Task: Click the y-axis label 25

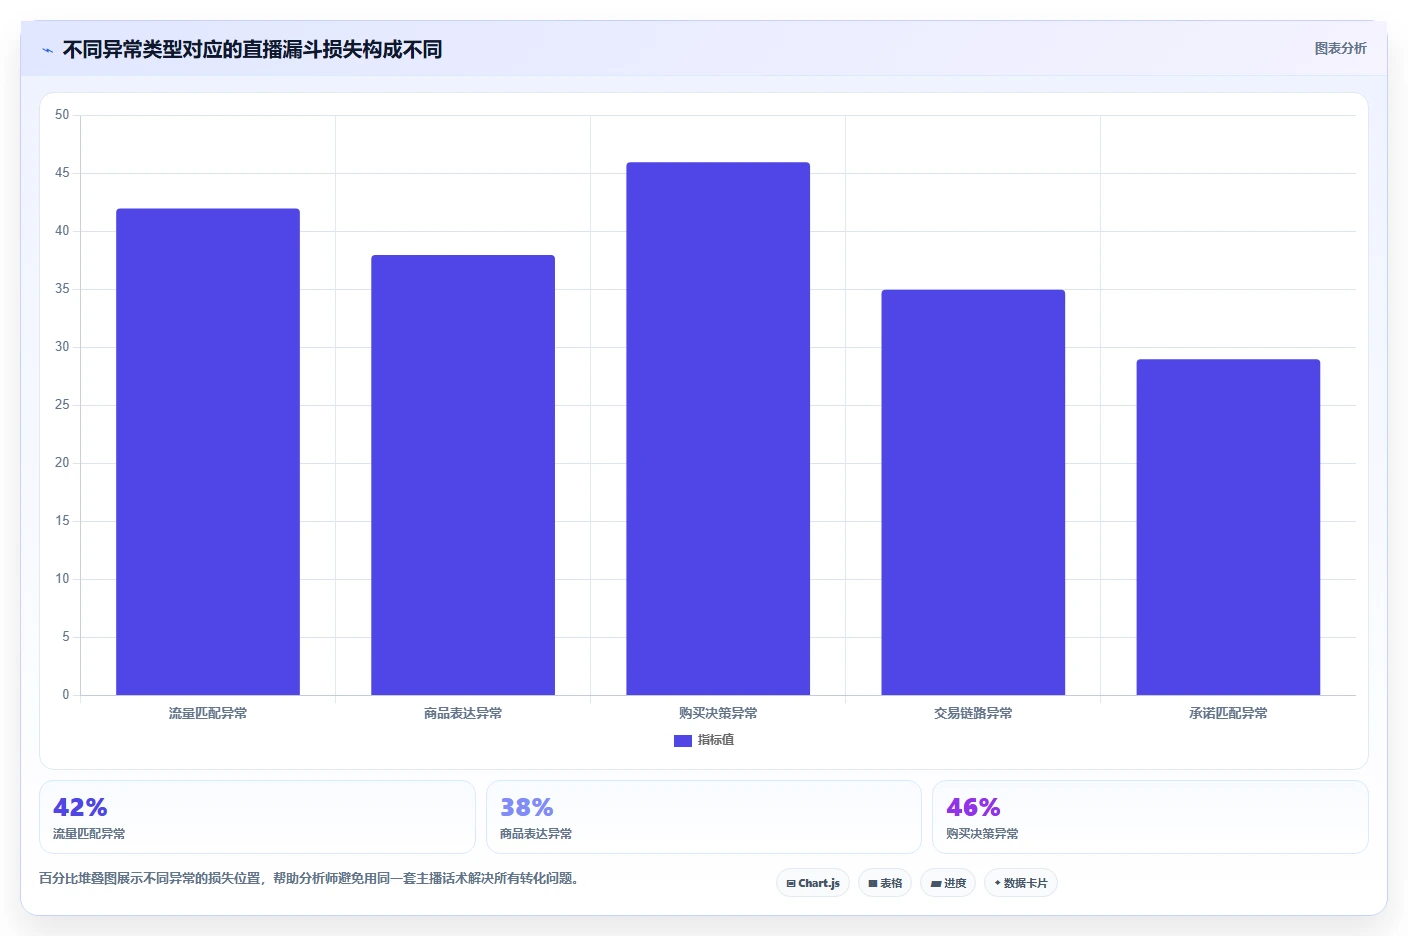Action: (x=62, y=405)
